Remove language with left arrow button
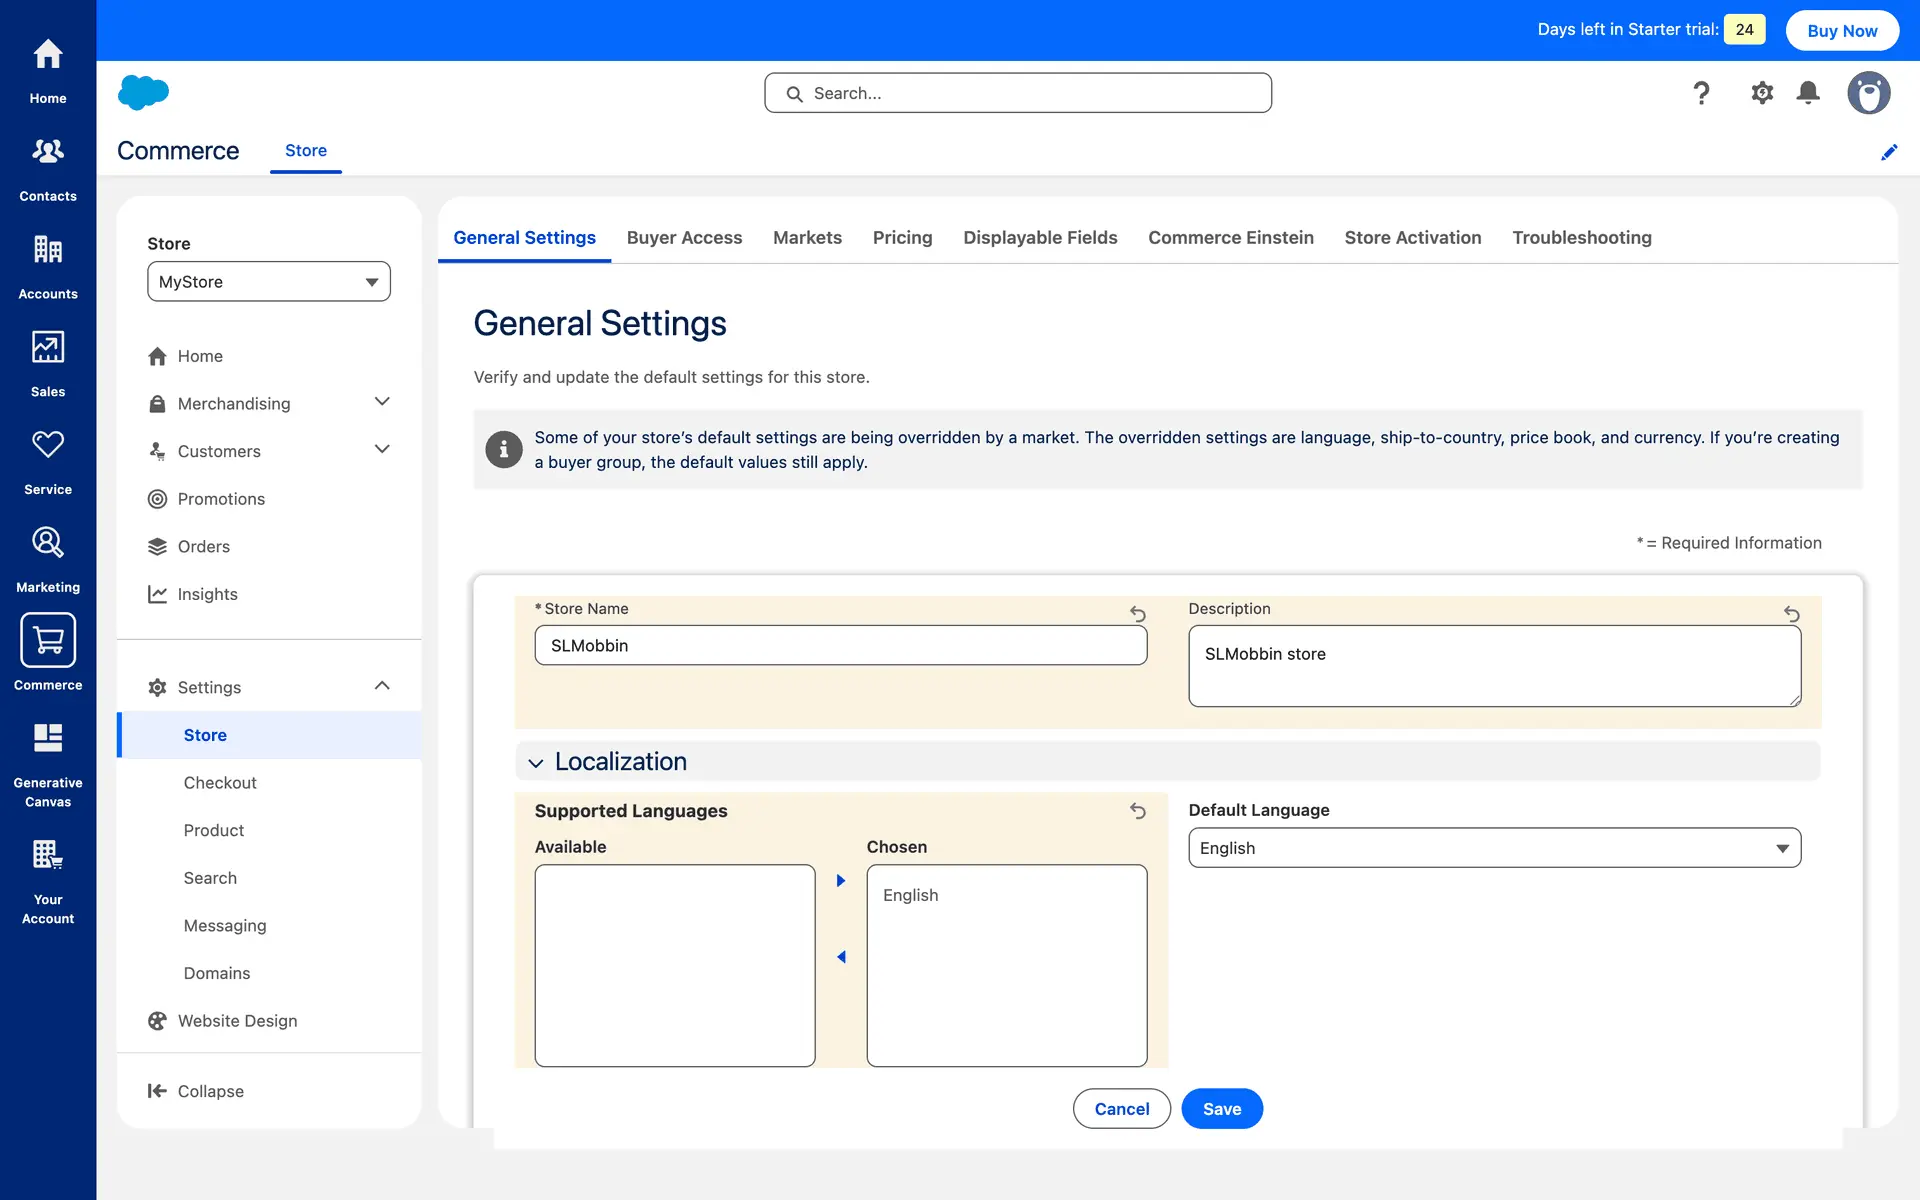 coord(841,957)
